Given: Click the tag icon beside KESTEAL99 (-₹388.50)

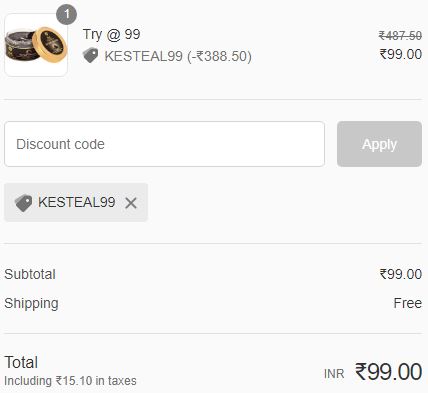Looking at the screenshot, I should [x=90, y=55].
